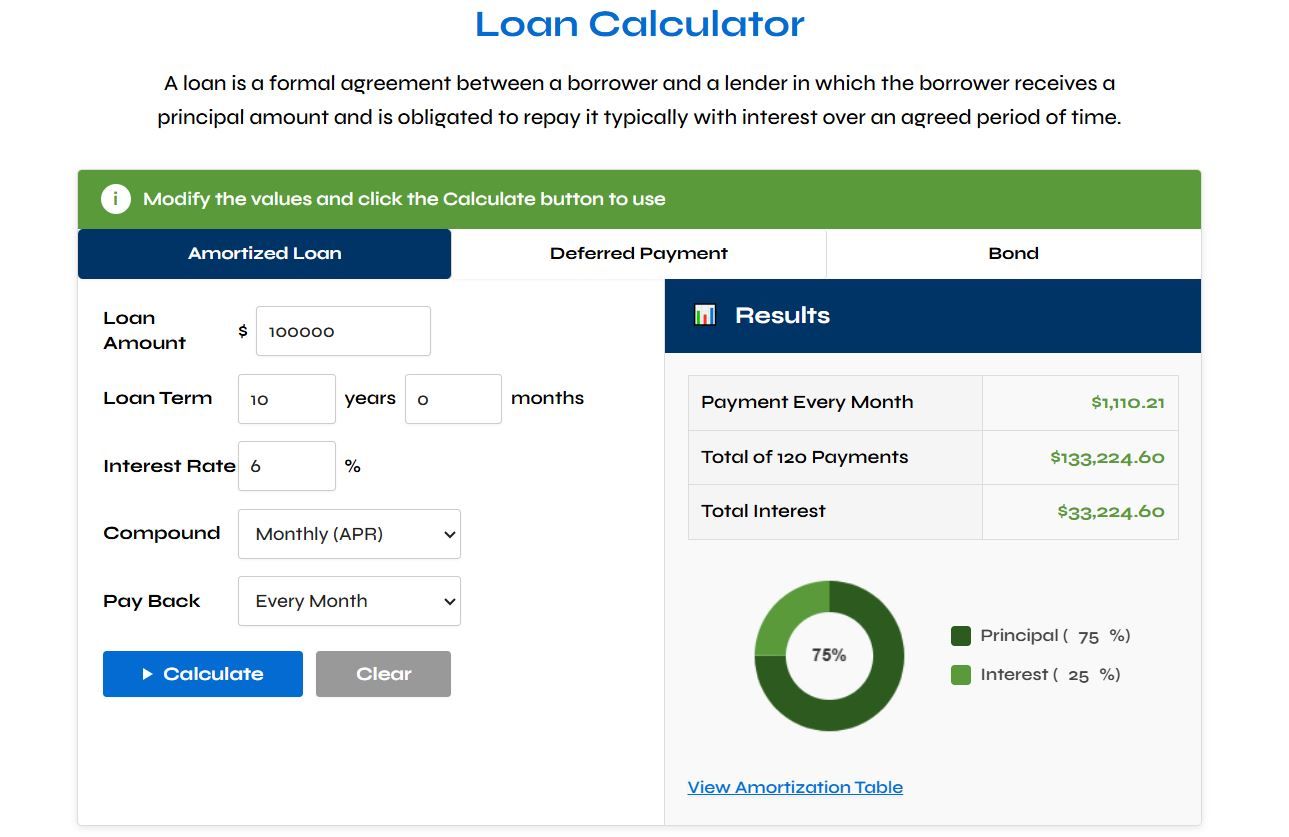This screenshot has height=837, width=1289.
Task: Open the View Amortization Table link
Action: pos(795,787)
